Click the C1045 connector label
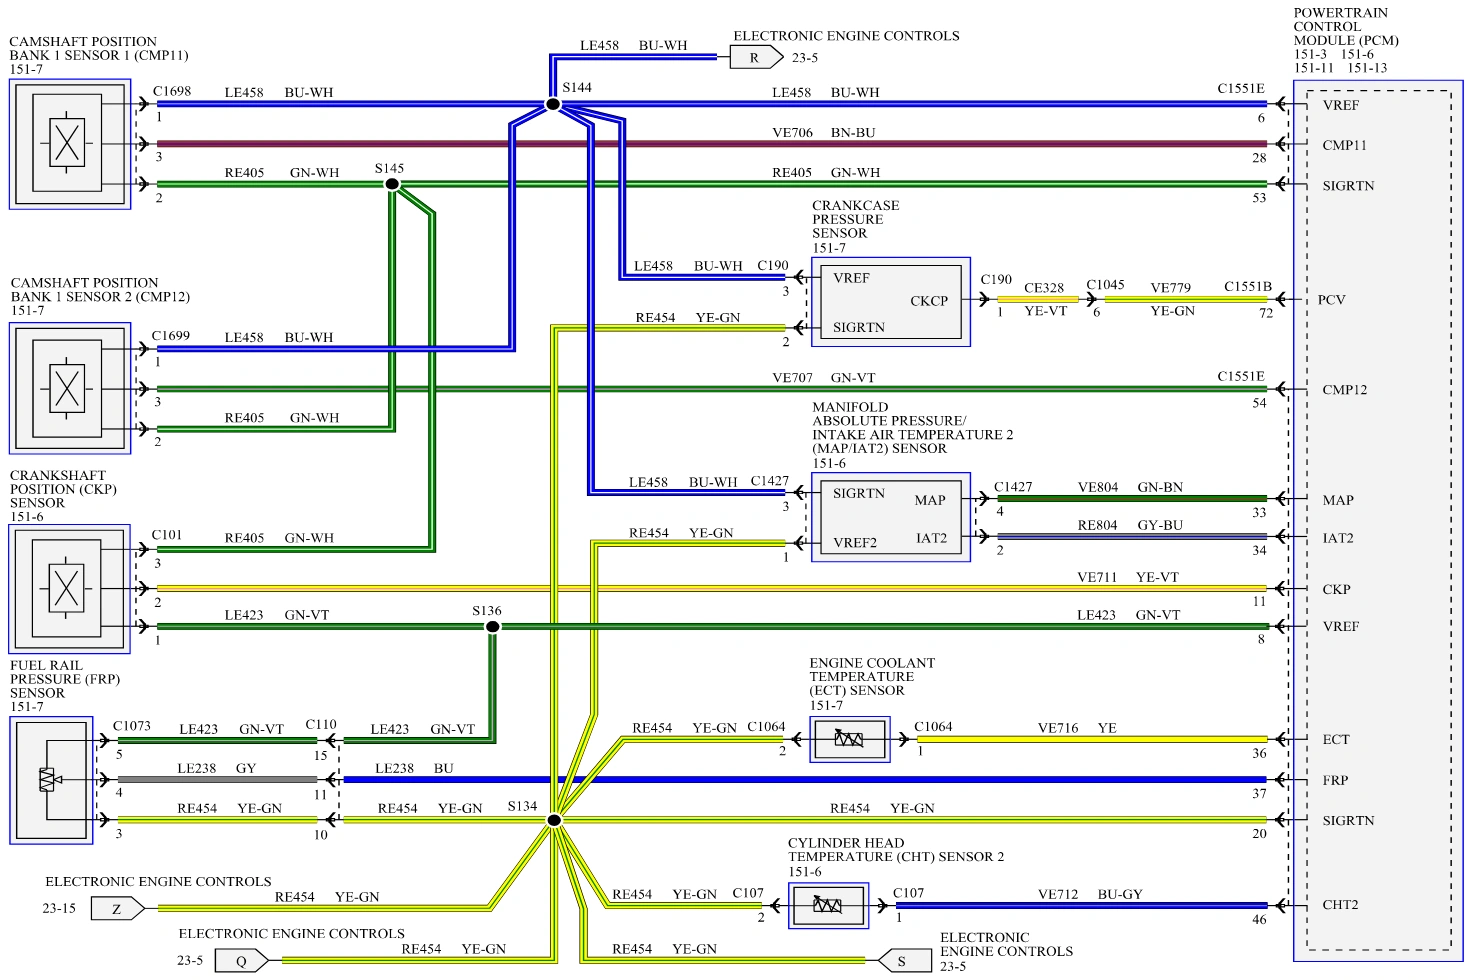Viewport: 1471px width, 980px height. pos(1105,285)
